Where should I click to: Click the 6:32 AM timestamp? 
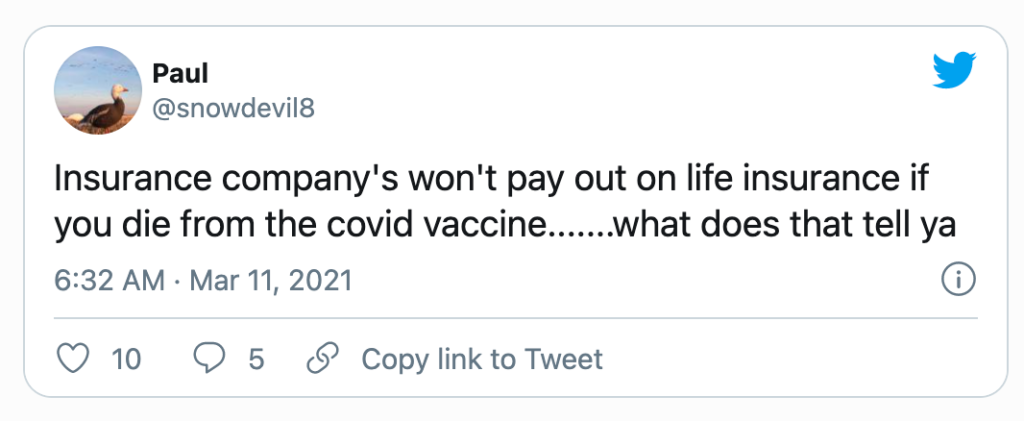coord(109,281)
